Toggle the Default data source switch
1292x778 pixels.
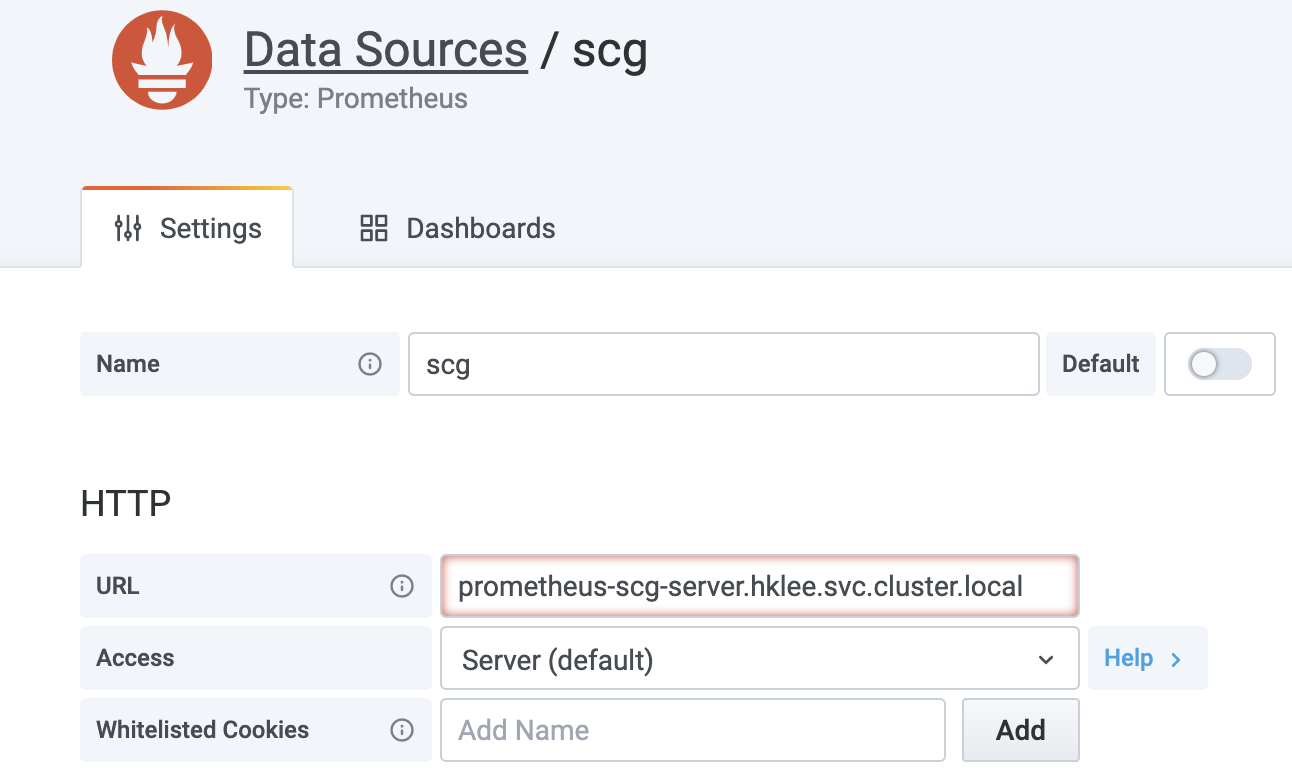click(x=1219, y=364)
